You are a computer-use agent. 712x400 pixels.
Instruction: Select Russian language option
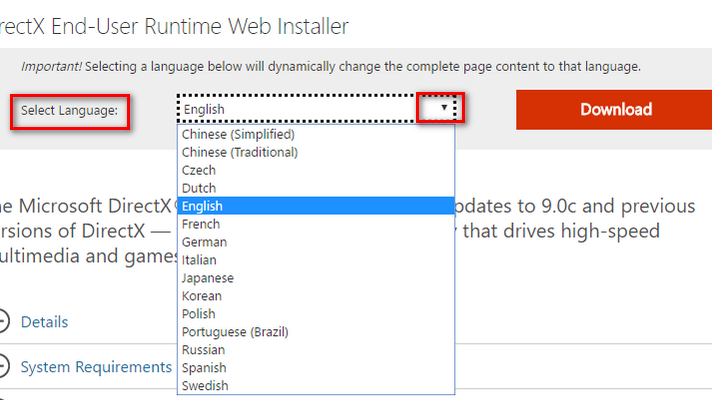tap(316, 350)
